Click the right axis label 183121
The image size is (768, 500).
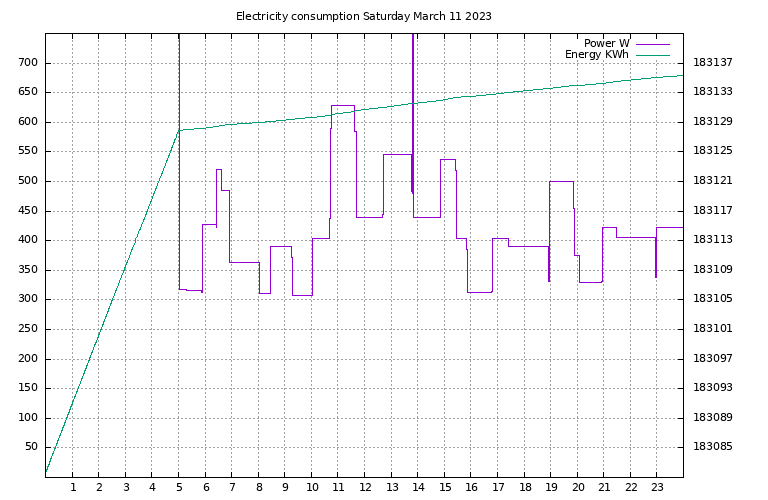point(713,181)
